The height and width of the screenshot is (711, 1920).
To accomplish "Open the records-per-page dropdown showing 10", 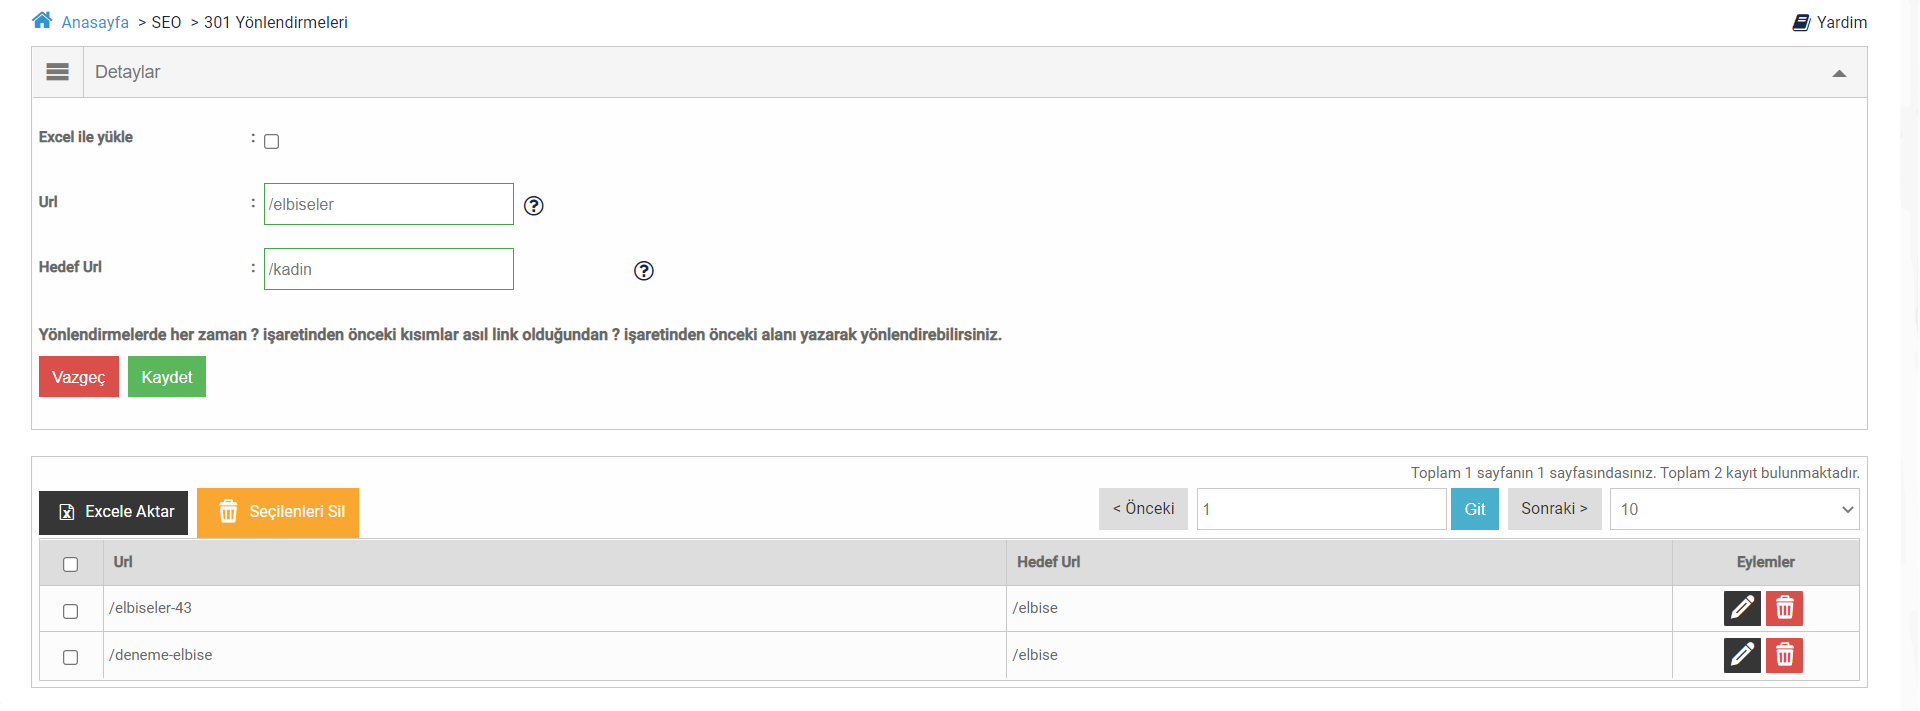I will [1734, 509].
